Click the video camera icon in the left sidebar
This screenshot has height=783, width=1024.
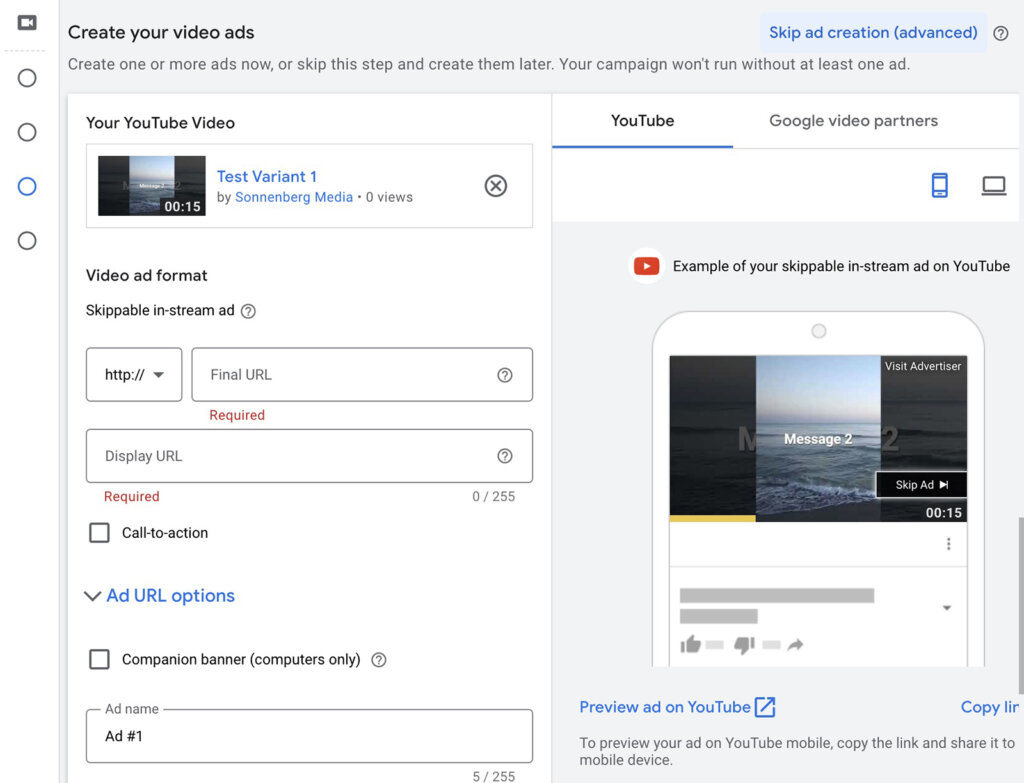[x=25, y=22]
